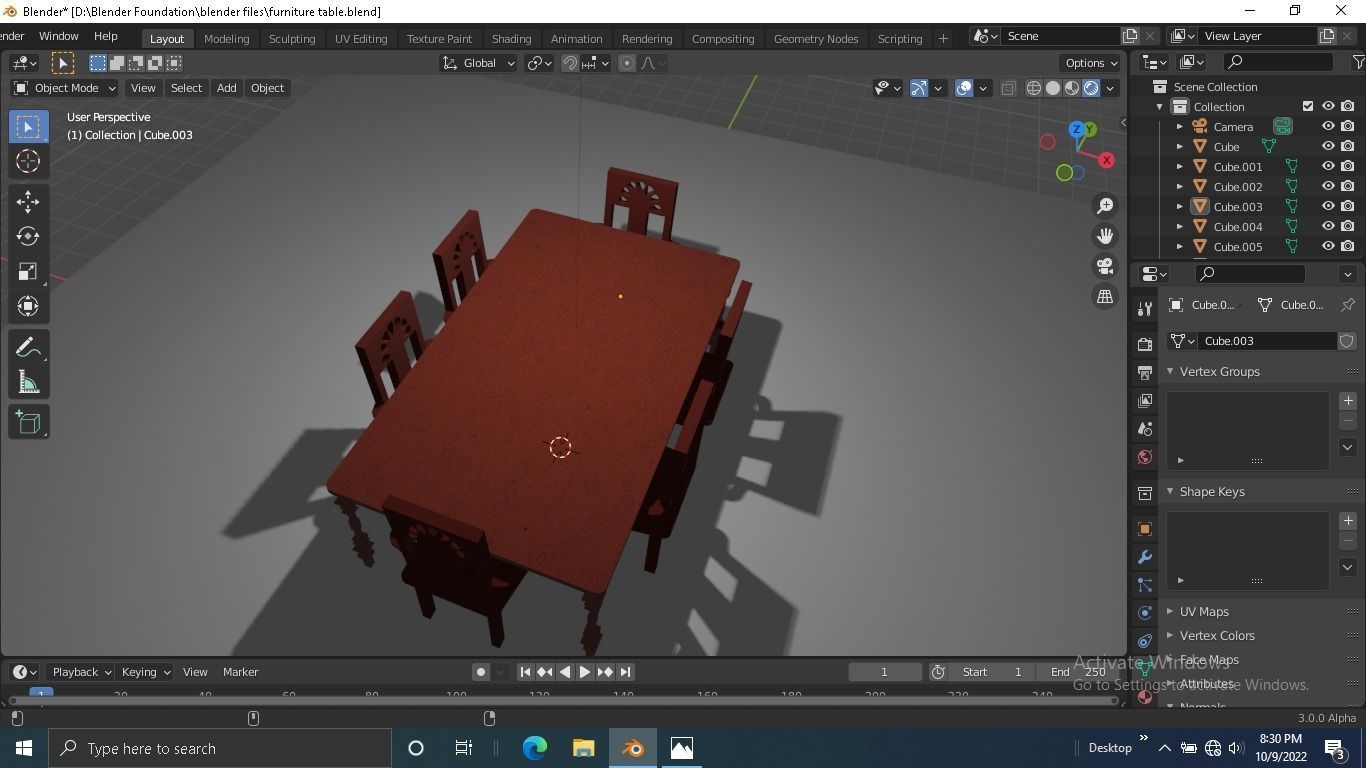Switch to Wireframe viewport shading
1366x768 pixels.
pos(1034,88)
